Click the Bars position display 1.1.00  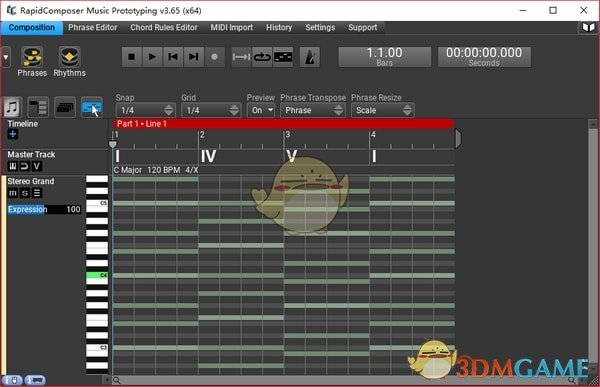[385, 57]
